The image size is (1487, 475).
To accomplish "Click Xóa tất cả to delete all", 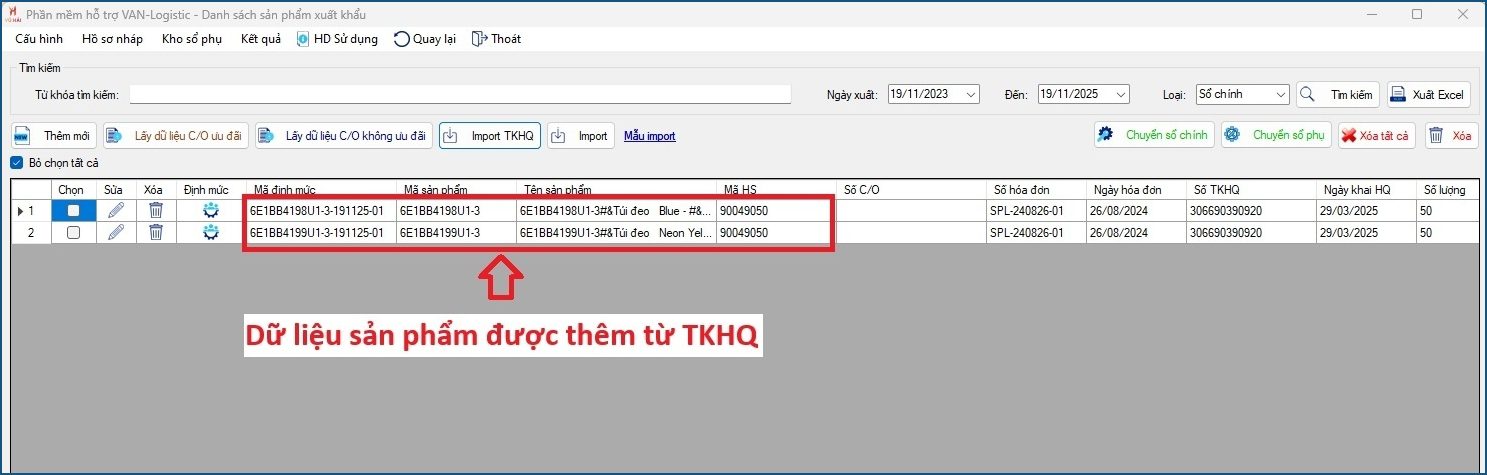I will (x=1377, y=136).
